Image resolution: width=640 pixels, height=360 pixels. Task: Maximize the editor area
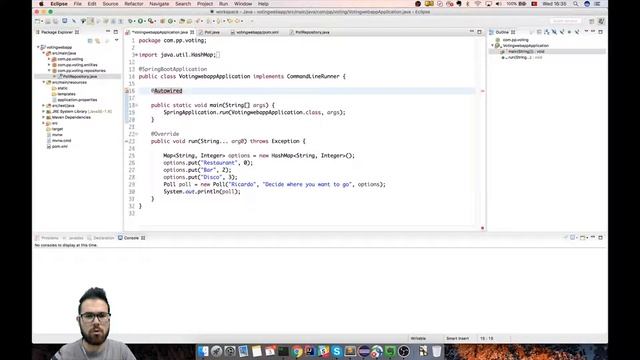tap(479, 31)
